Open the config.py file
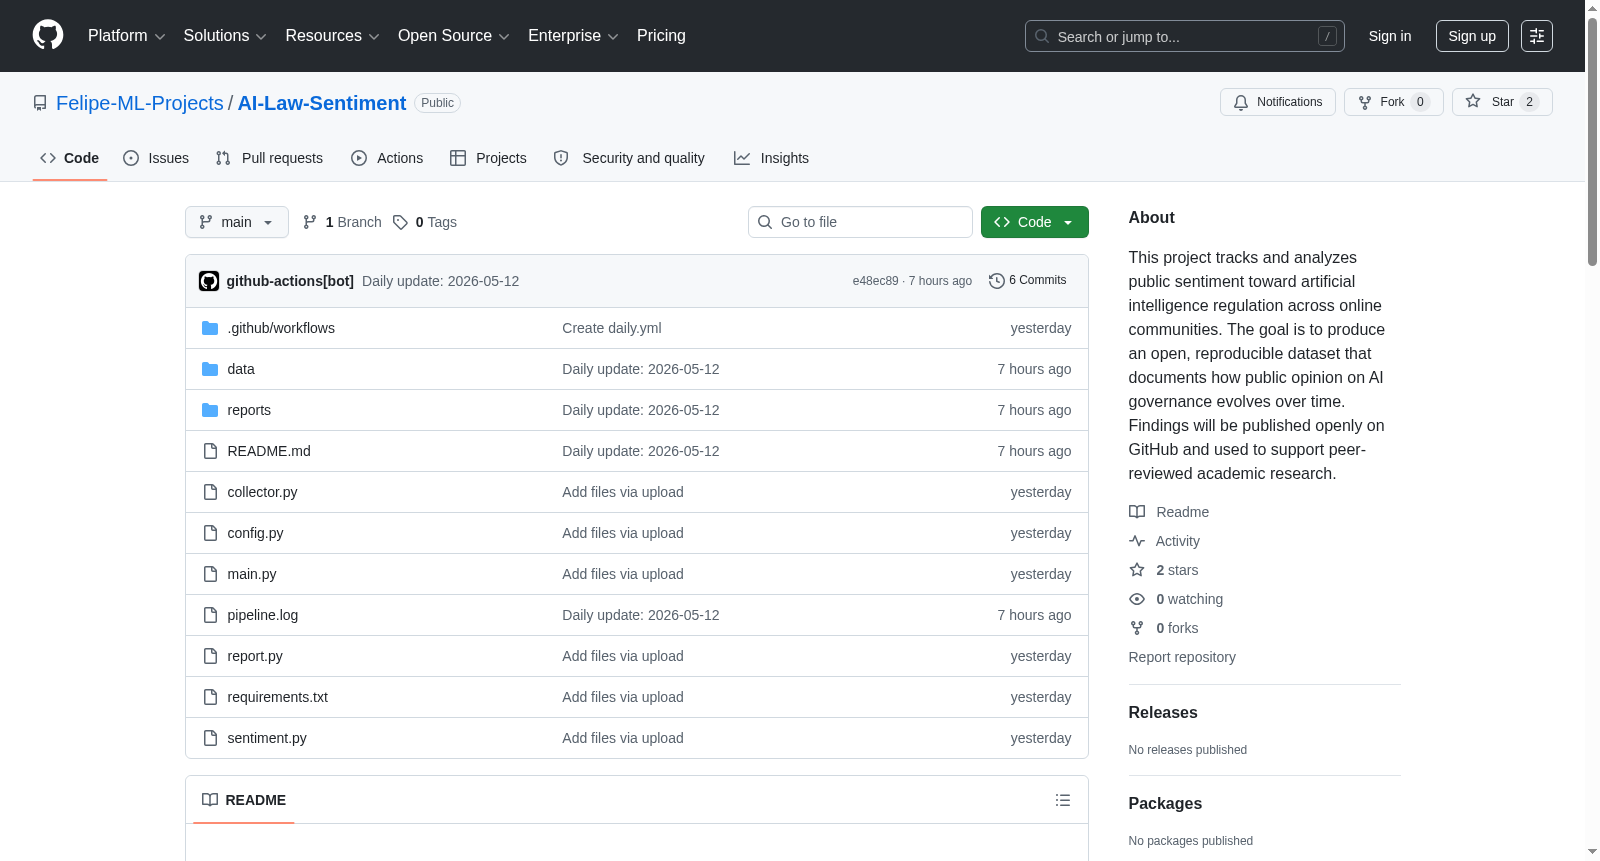 [x=255, y=533]
